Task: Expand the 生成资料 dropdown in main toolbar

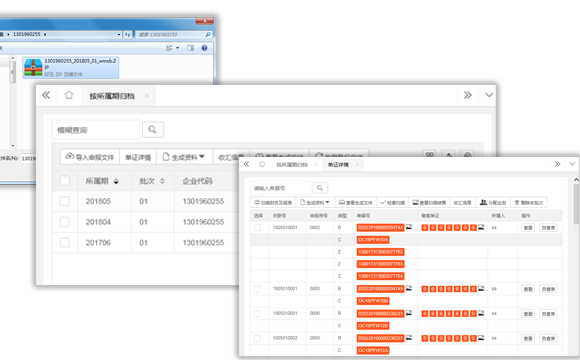Action: click(184, 157)
